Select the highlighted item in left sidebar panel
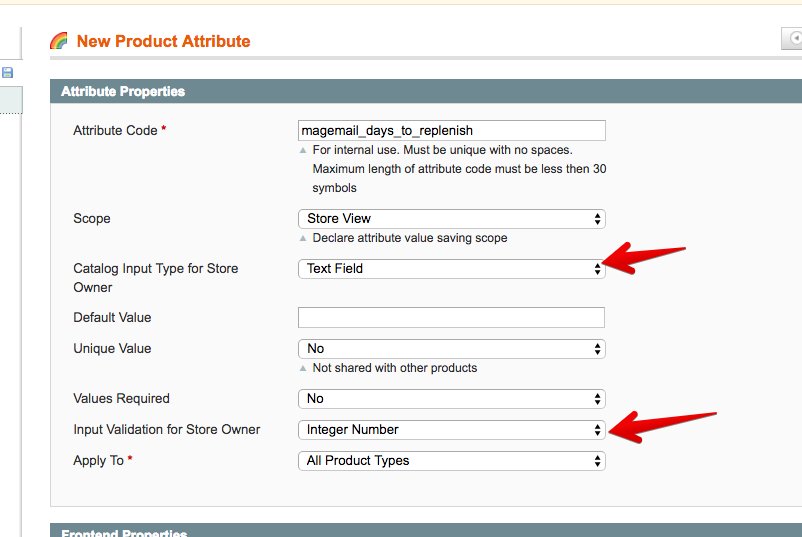The width and height of the screenshot is (802, 537). [x=10, y=99]
